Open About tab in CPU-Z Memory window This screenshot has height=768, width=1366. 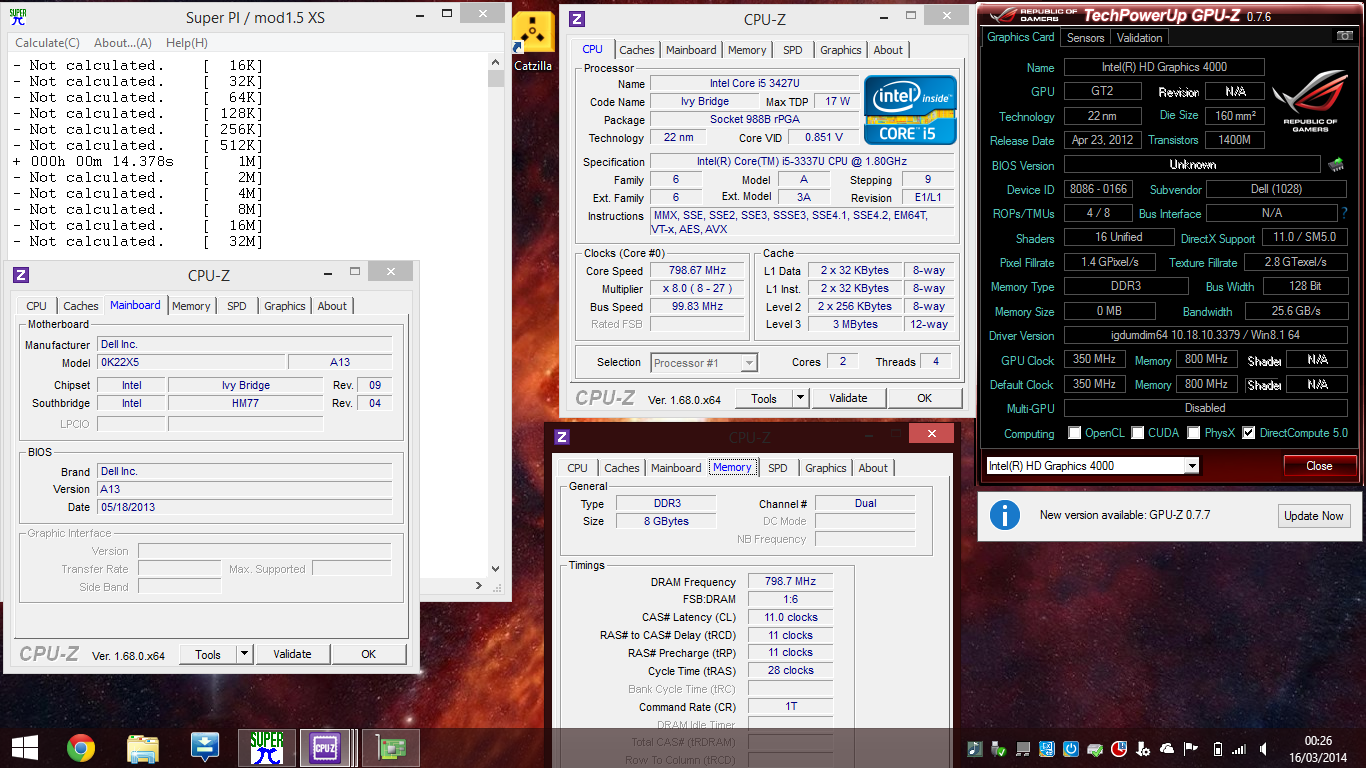[873, 468]
